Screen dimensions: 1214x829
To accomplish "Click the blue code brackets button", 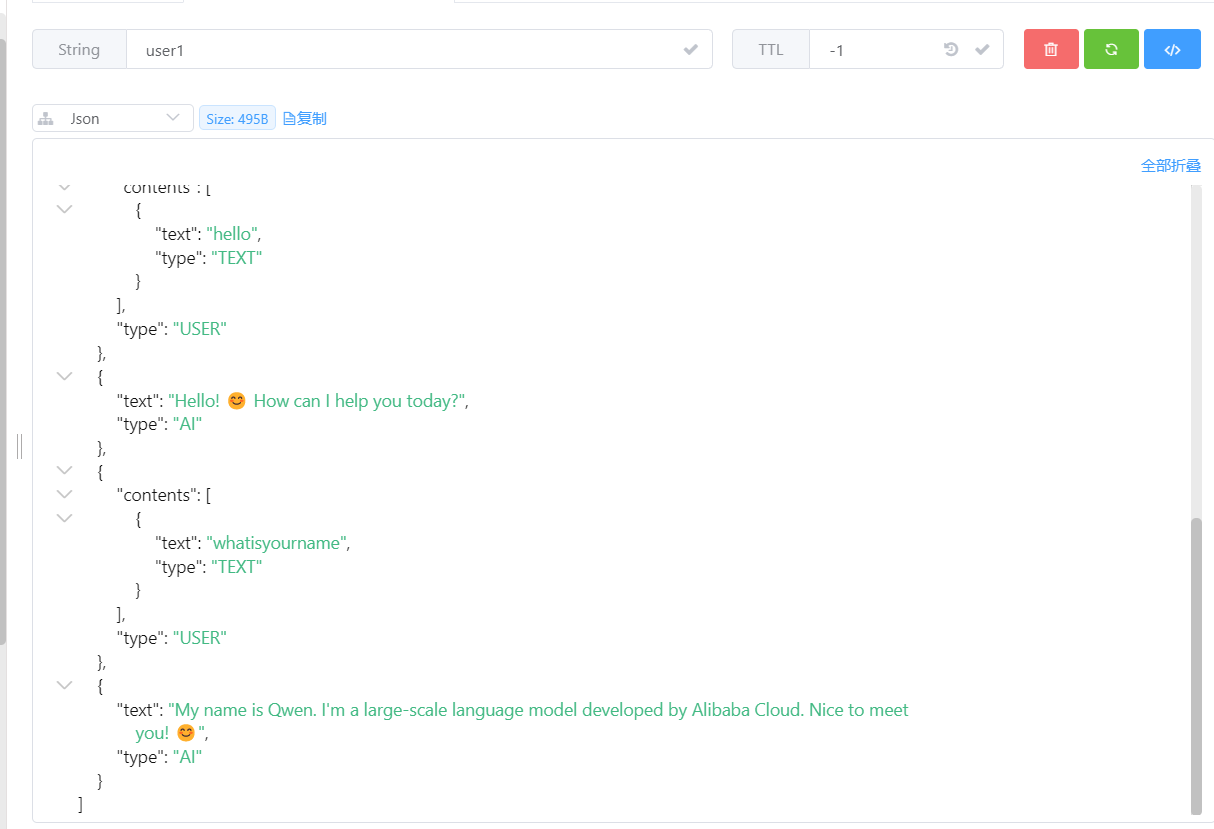I will coord(1172,50).
